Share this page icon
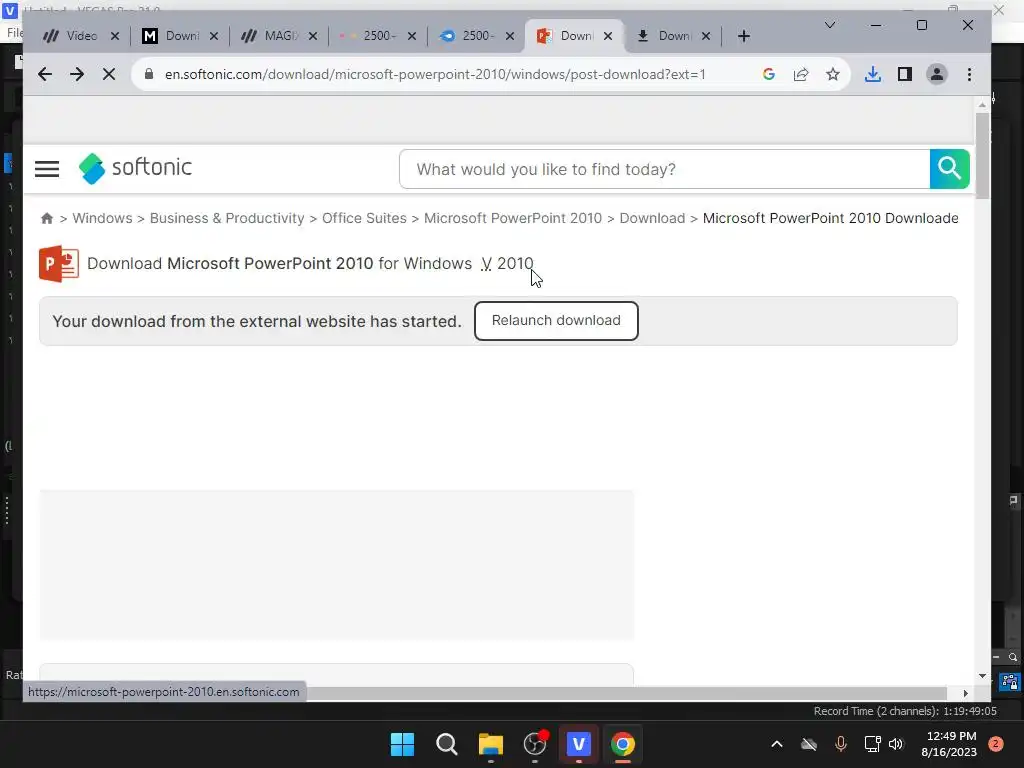This screenshot has width=1024, height=768. tap(801, 74)
